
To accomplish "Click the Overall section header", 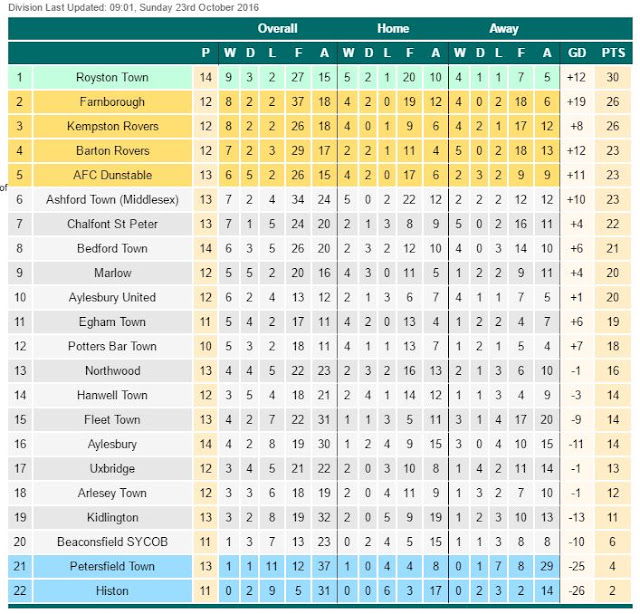I will point(278,29).
